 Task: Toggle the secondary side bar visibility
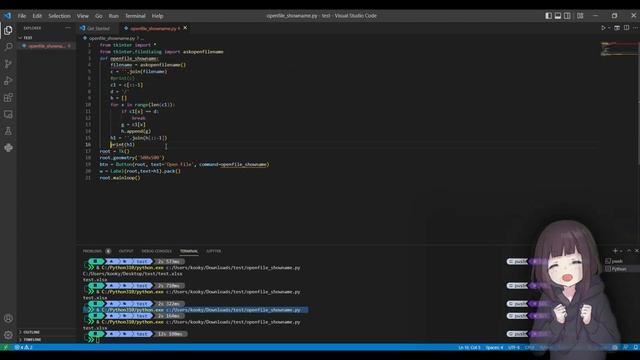567,16
